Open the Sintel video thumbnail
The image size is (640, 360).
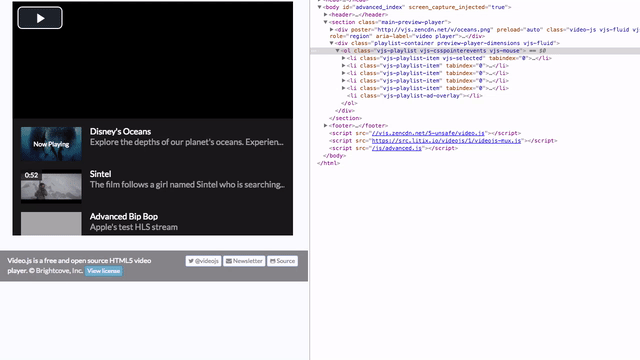pyautogui.click(x=51, y=186)
